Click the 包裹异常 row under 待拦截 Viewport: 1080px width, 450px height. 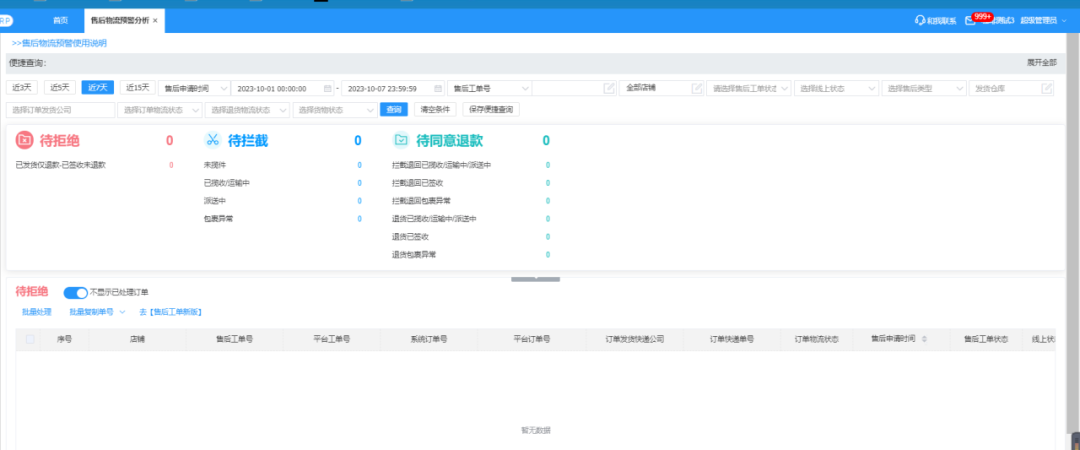[282, 219]
